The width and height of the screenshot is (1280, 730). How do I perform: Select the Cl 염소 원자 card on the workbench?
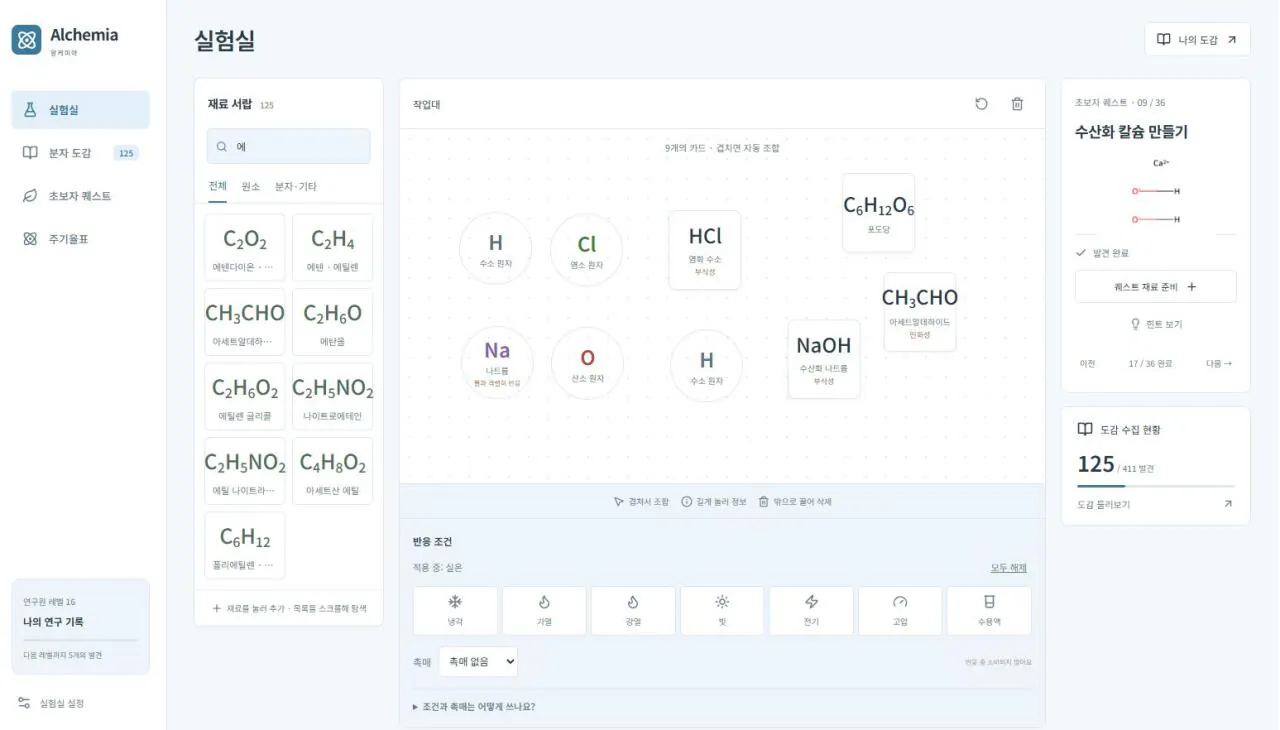pos(587,250)
